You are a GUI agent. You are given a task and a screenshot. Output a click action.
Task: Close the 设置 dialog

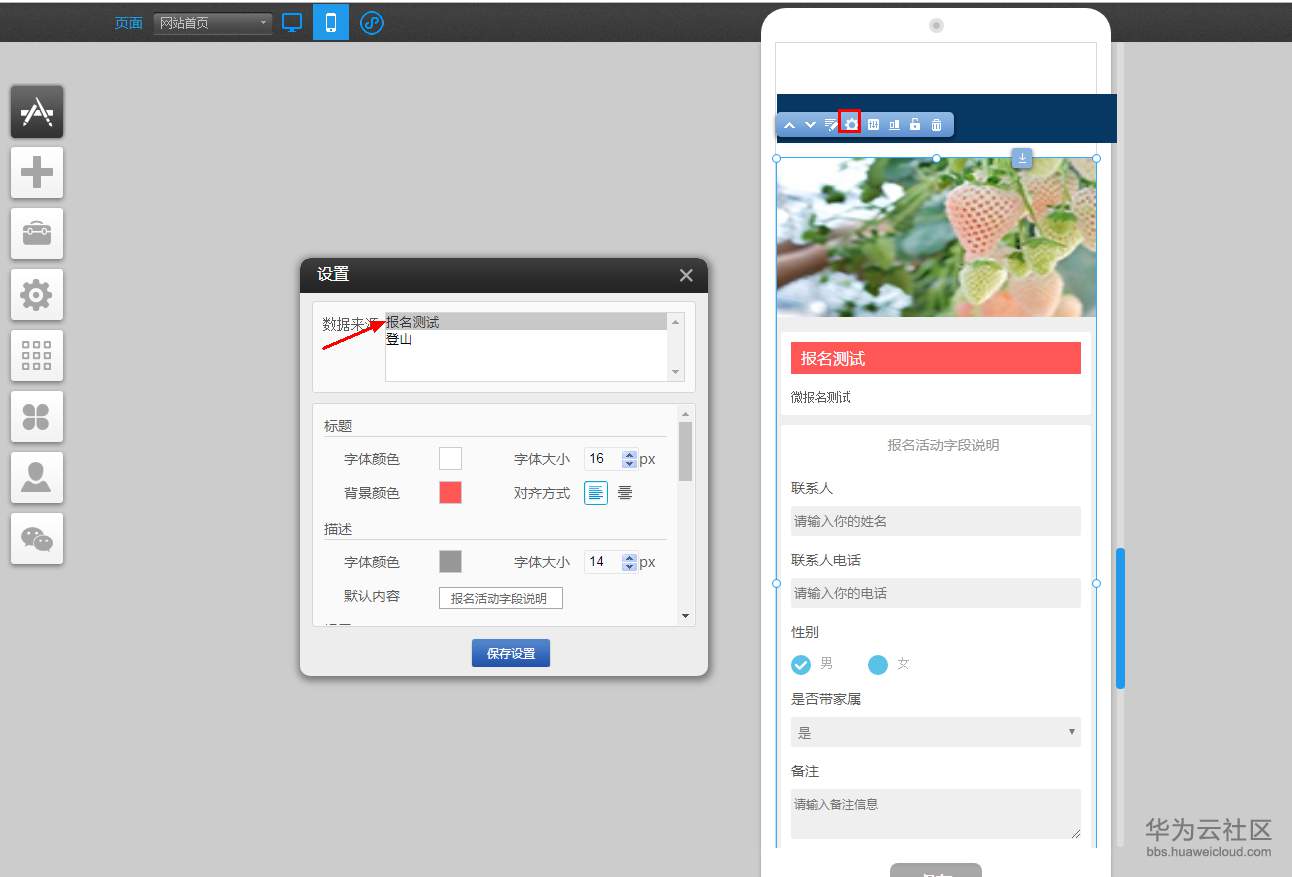686,275
